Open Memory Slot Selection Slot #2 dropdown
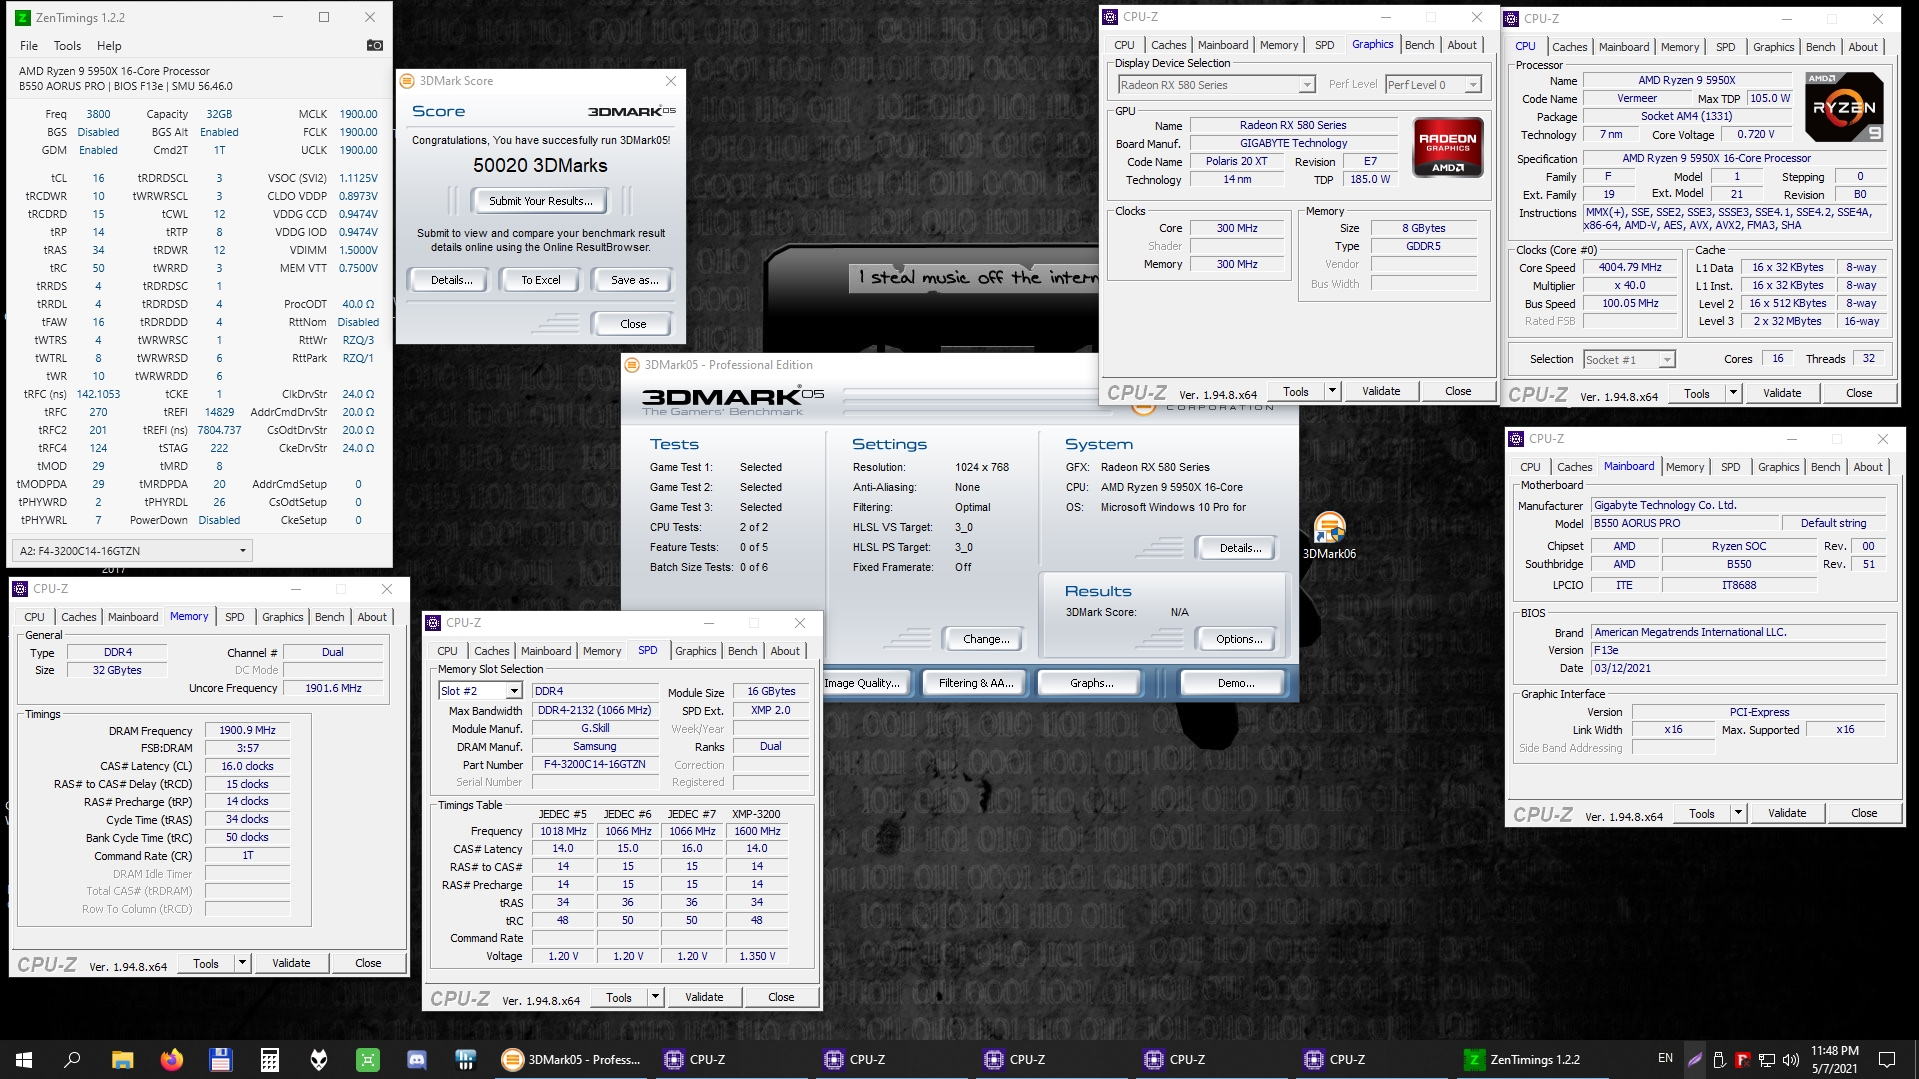The height and width of the screenshot is (1079, 1919). (481, 691)
